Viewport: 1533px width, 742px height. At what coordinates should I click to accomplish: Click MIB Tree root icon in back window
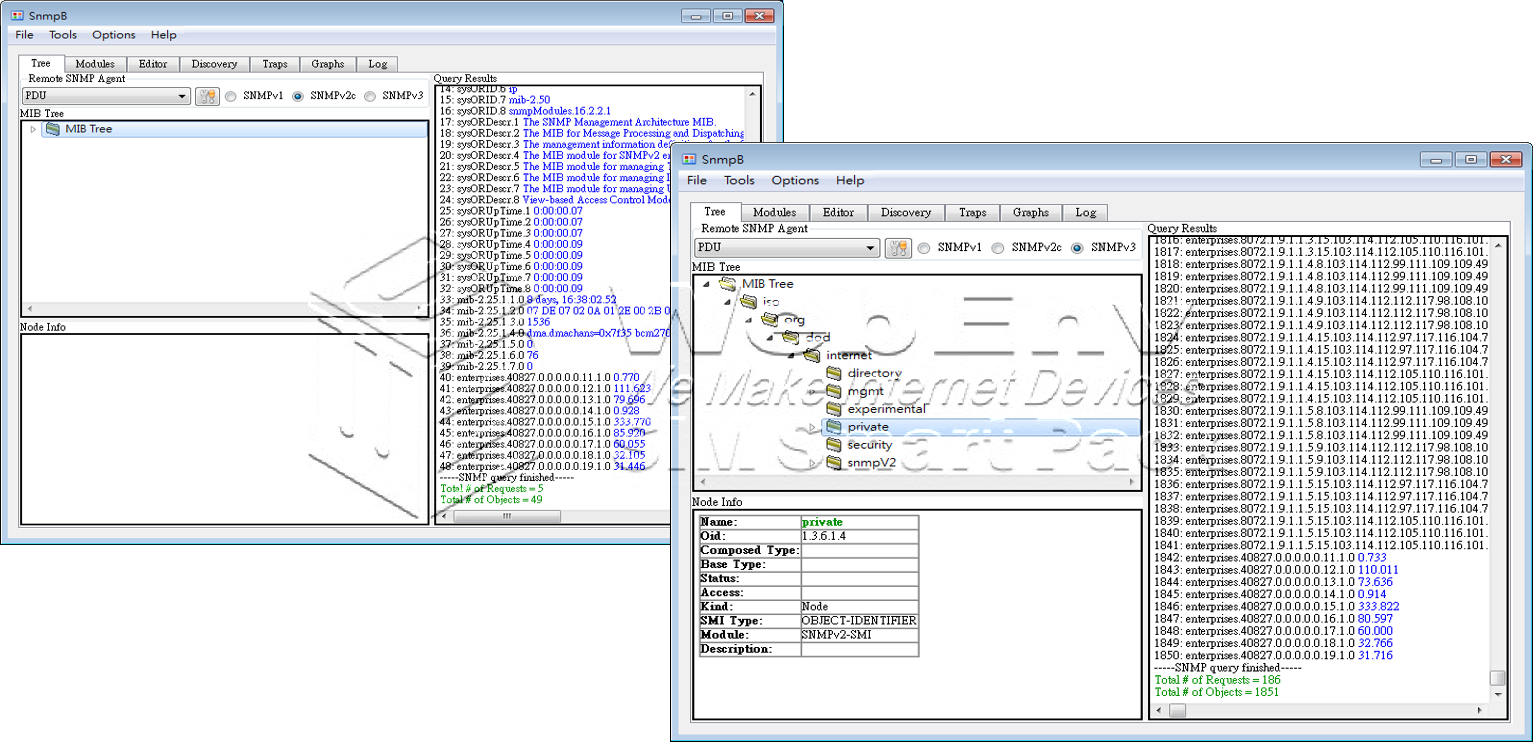click(x=53, y=129)
